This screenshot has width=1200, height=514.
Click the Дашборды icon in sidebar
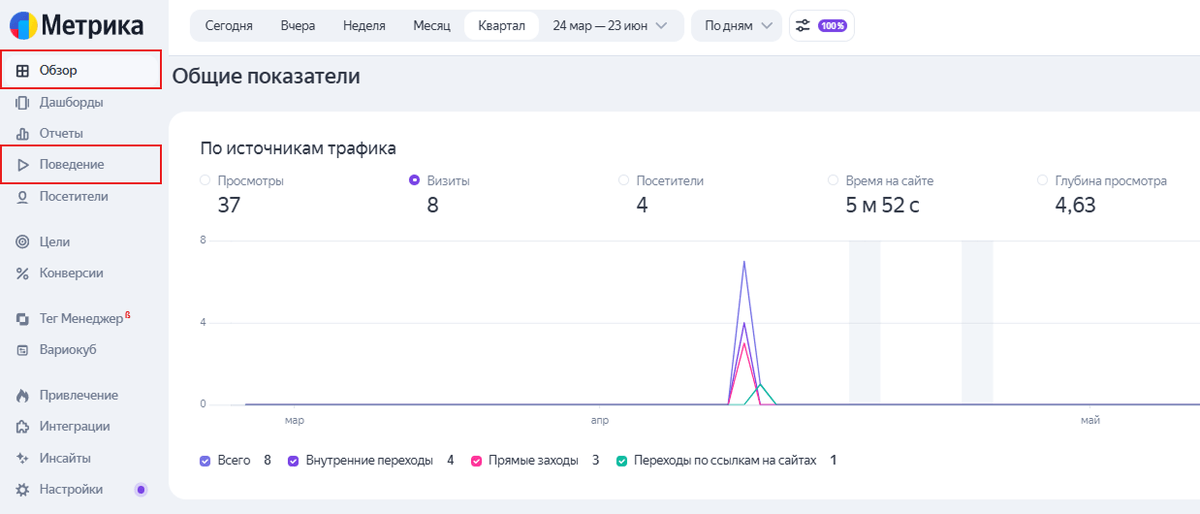pyautogui.click(x=22, y=102)
